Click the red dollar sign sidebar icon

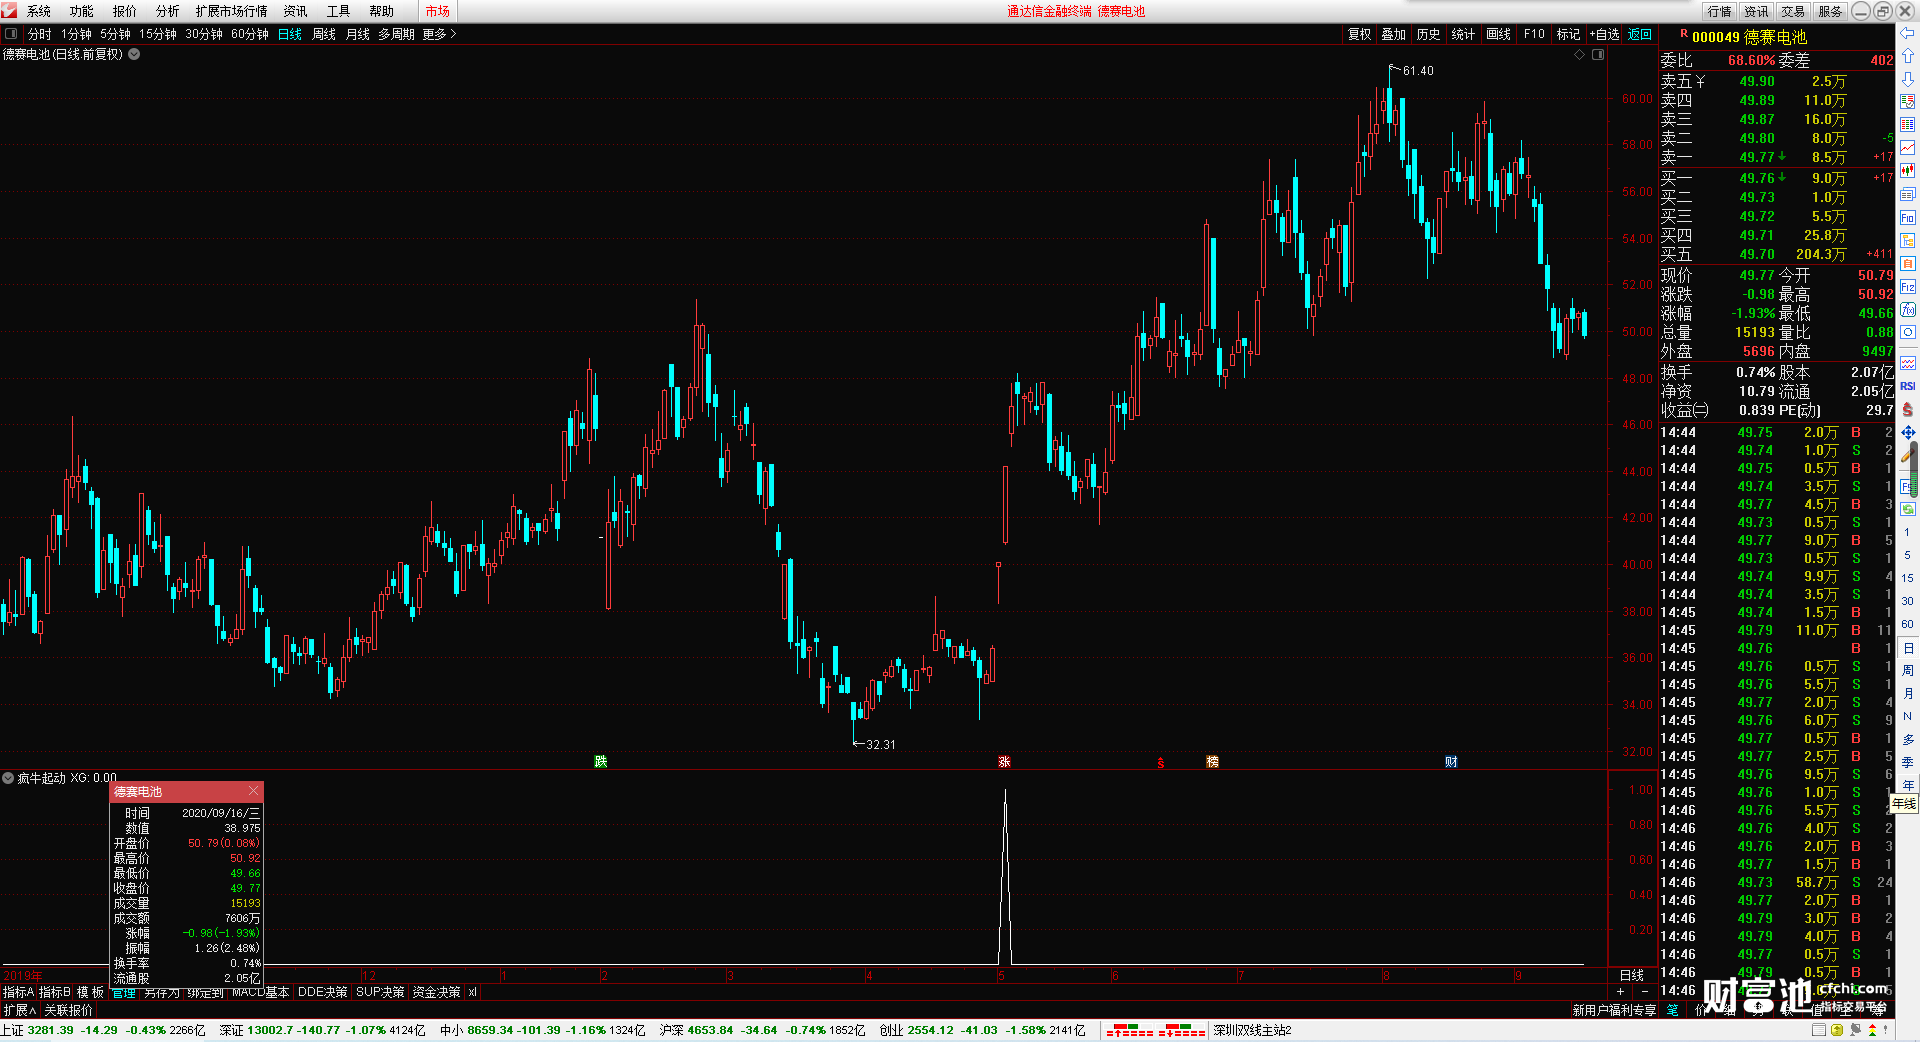1908,409
